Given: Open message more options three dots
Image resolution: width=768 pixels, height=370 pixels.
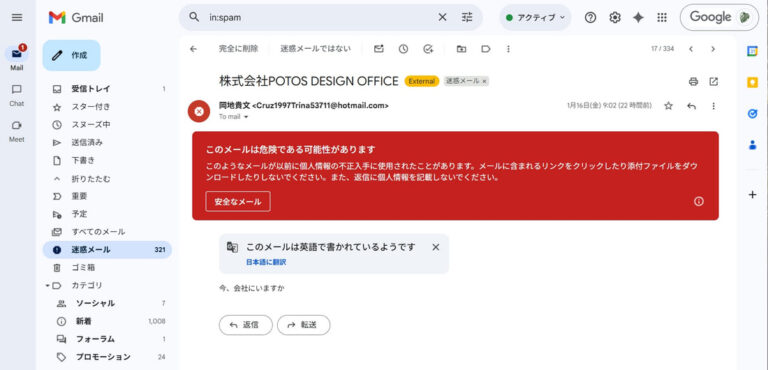Looking at the screenshot, I should coord(713,106).
